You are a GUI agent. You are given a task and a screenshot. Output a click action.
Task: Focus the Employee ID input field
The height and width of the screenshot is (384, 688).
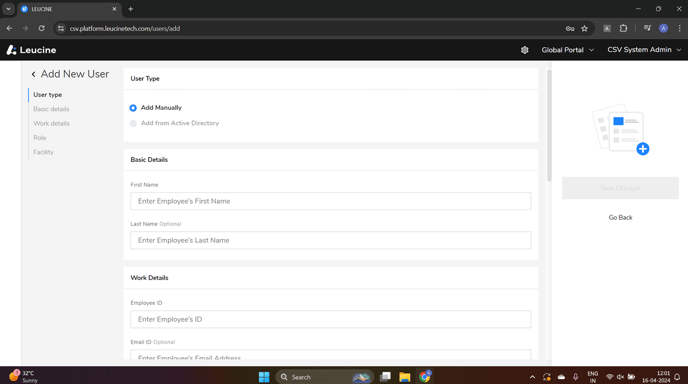point(330,319)
